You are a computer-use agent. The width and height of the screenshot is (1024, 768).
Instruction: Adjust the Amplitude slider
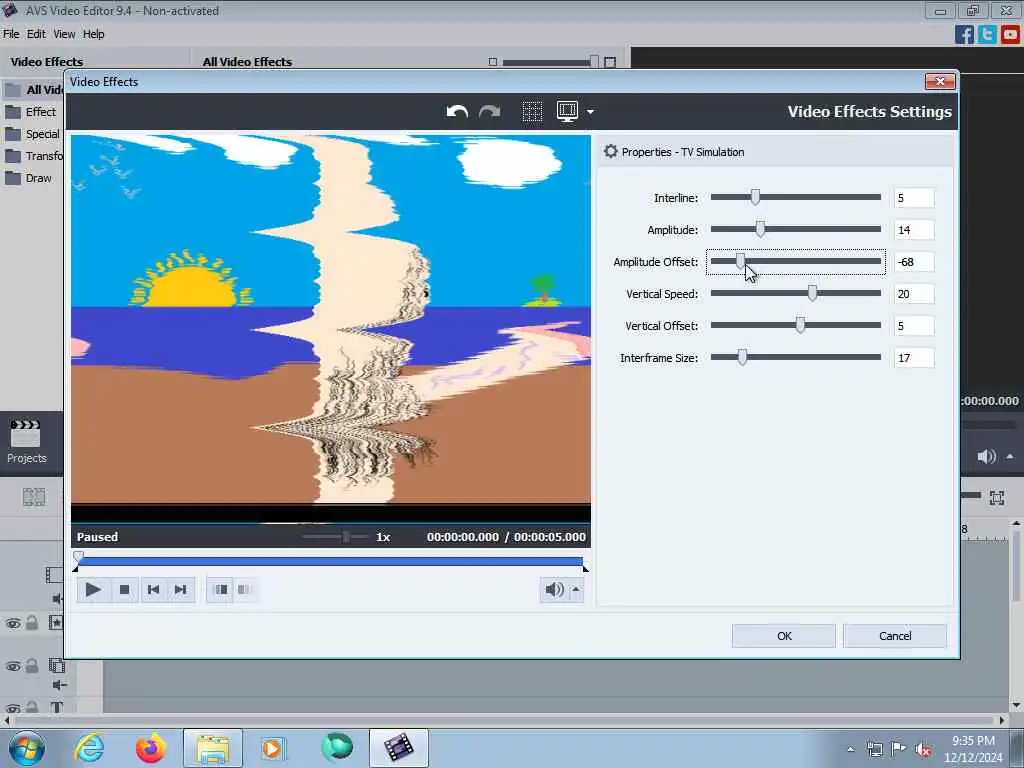[760, 229]
